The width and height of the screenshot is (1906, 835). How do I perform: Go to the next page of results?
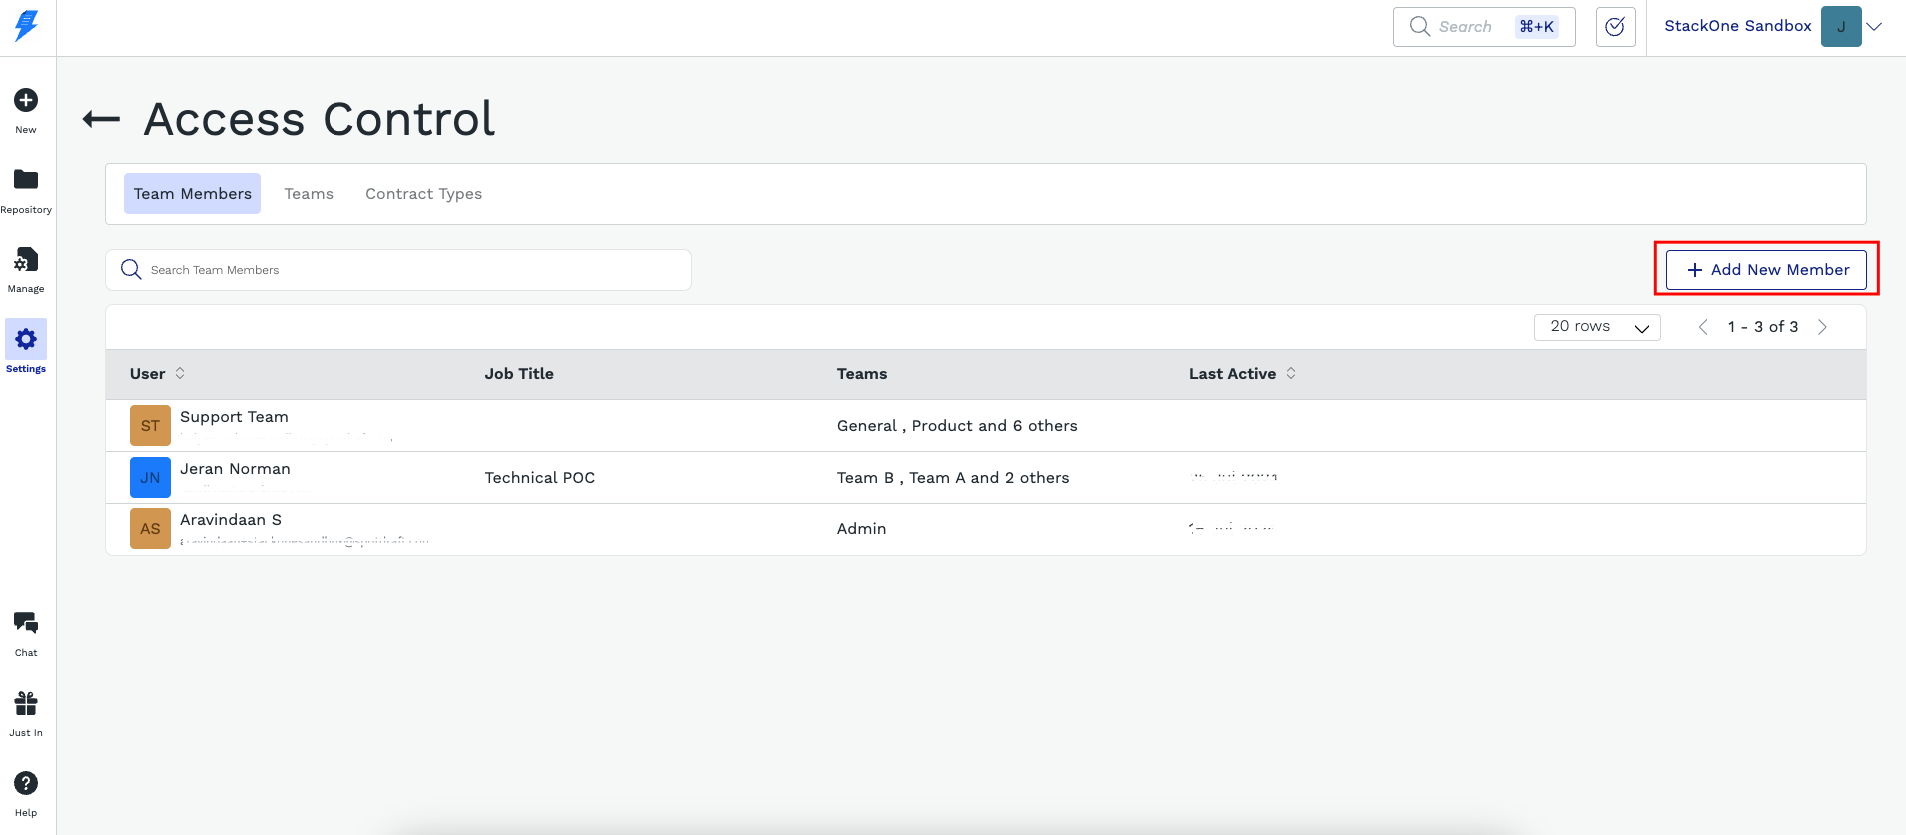coord(1822,327)
